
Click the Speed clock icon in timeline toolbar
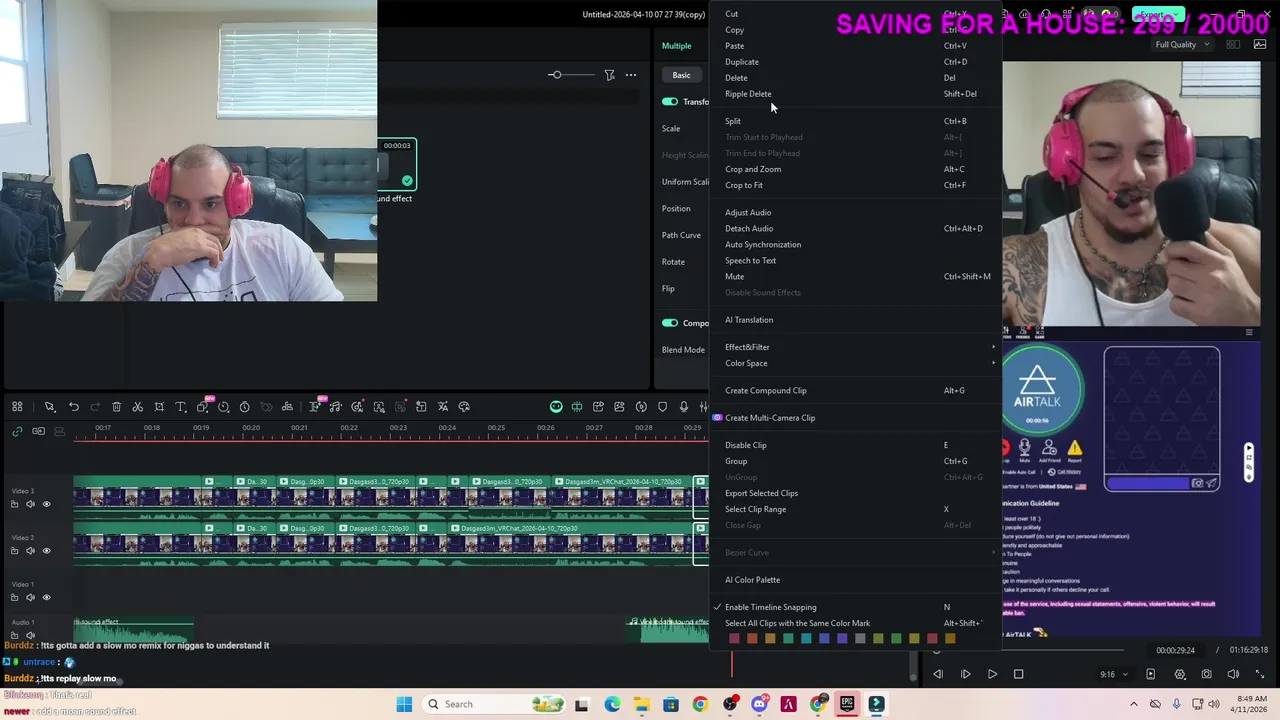click(x=223, y=407)
